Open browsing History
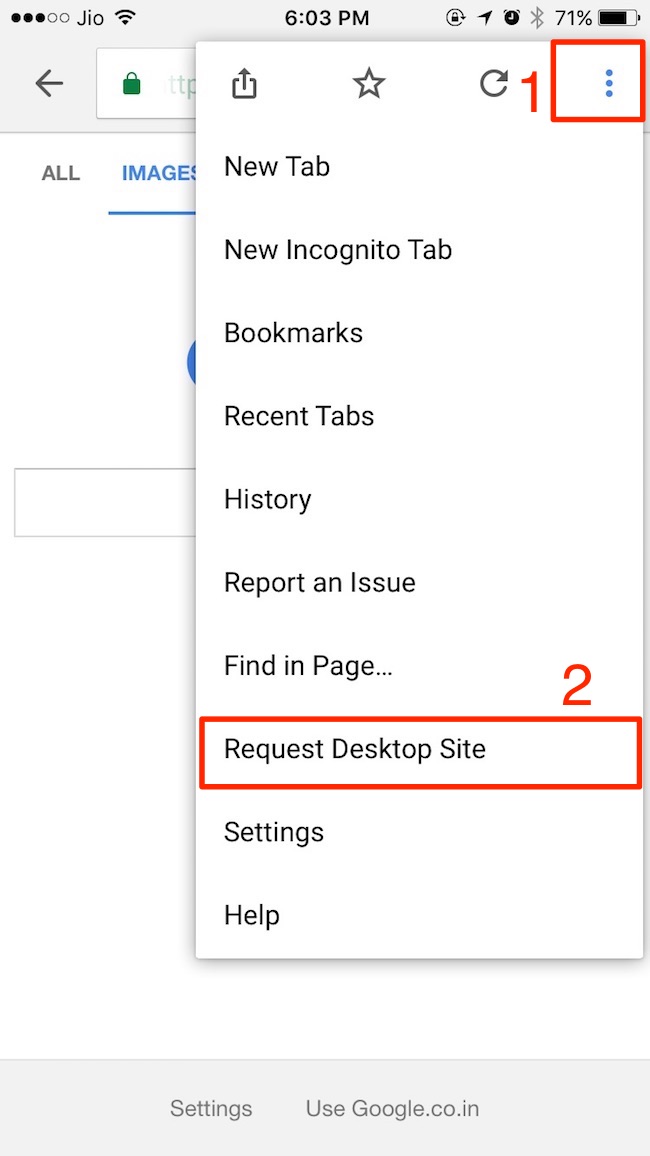 [267, 499]
